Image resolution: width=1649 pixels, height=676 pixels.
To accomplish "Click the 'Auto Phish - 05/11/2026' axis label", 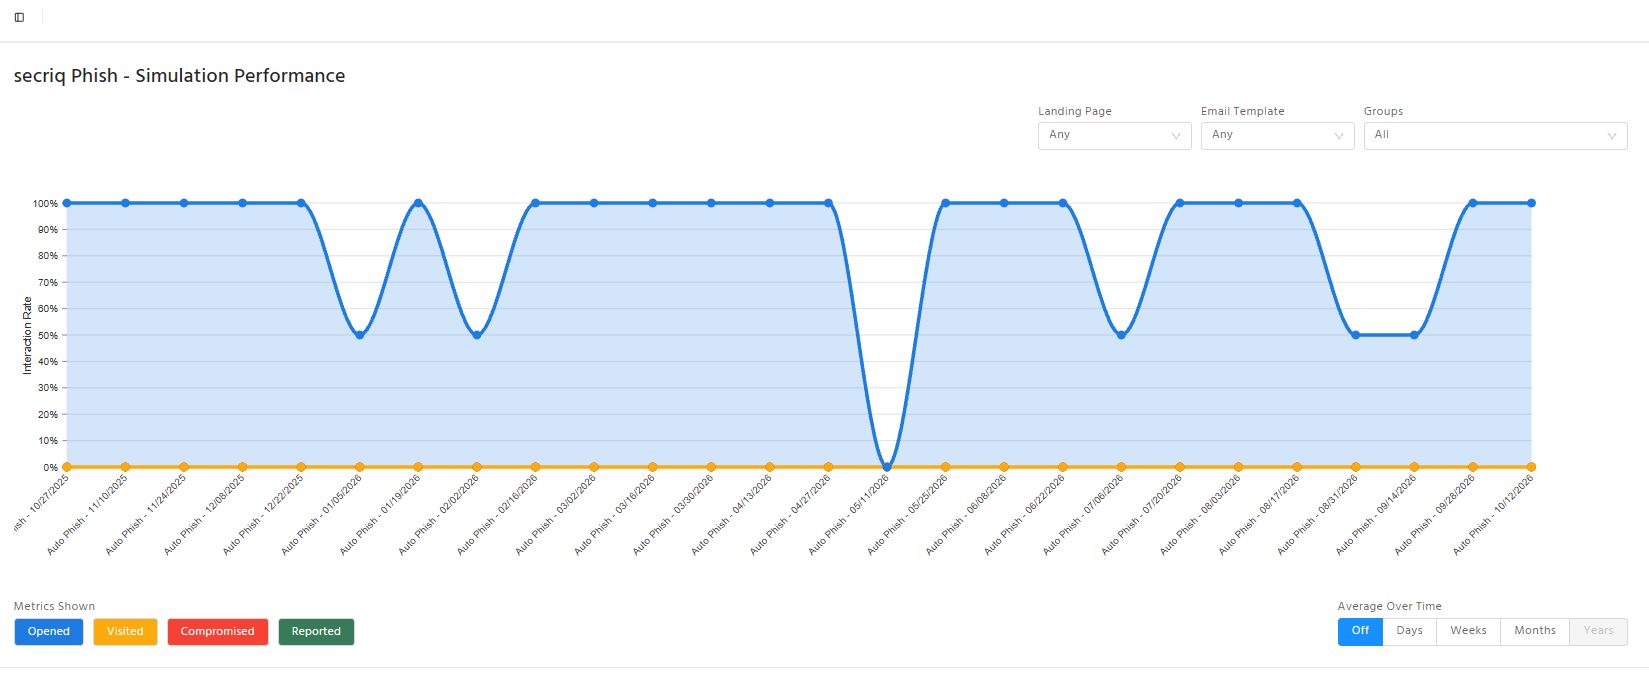I will point(849,515).
